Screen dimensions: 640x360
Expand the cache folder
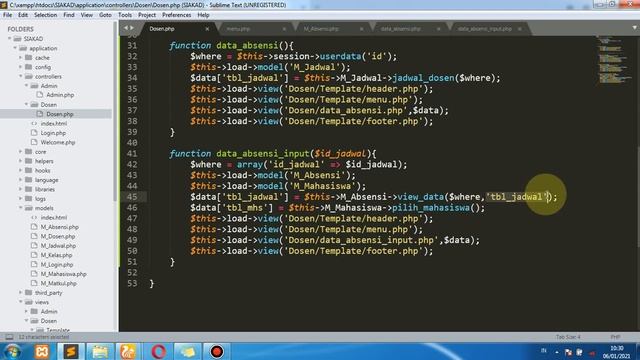[21, 58]
